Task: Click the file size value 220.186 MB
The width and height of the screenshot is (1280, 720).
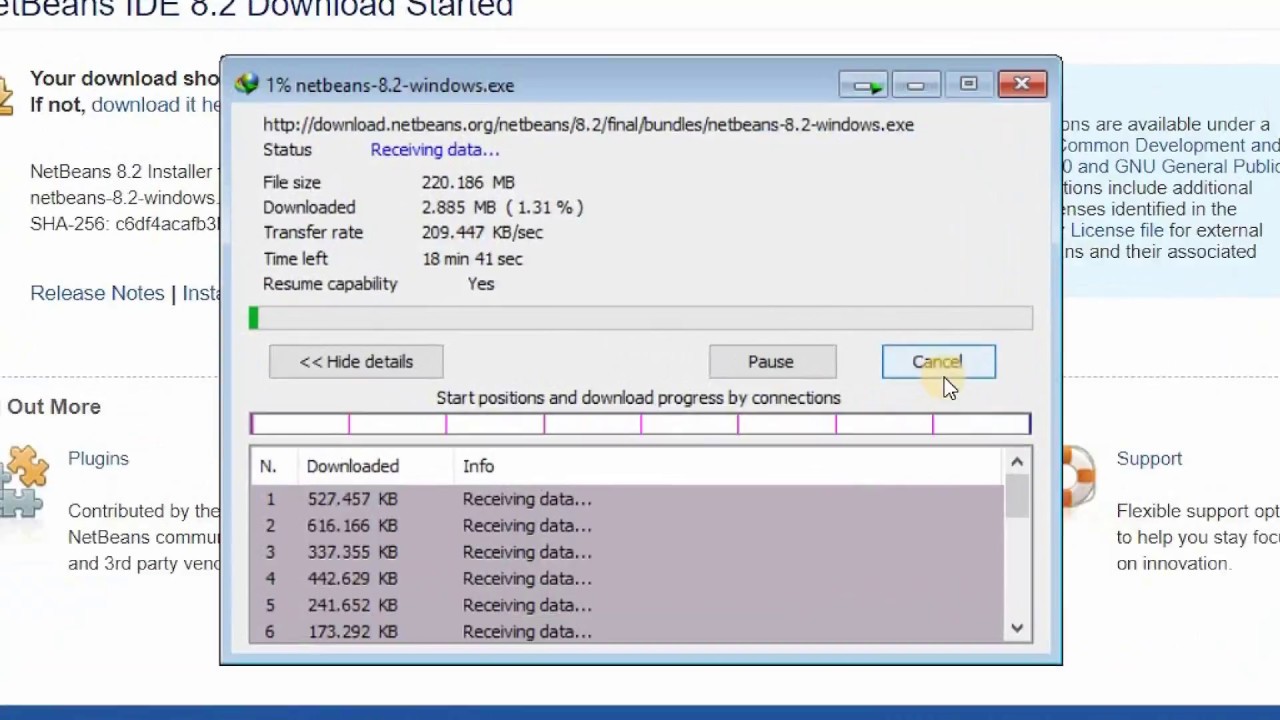Action: pyautogui.click(x=468, y=183)
